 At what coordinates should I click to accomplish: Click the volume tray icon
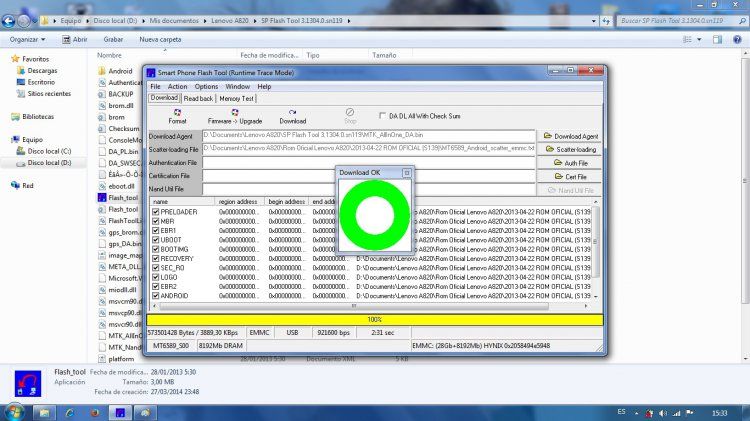662,412
